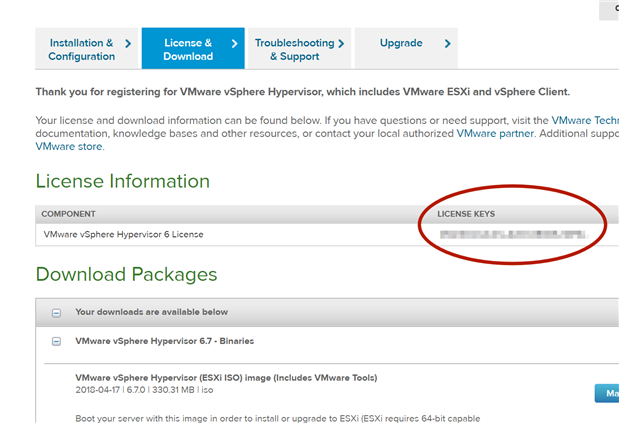Click 'Thank you for registering' bold sentence
619x423 pixels.
pos(303,92)
